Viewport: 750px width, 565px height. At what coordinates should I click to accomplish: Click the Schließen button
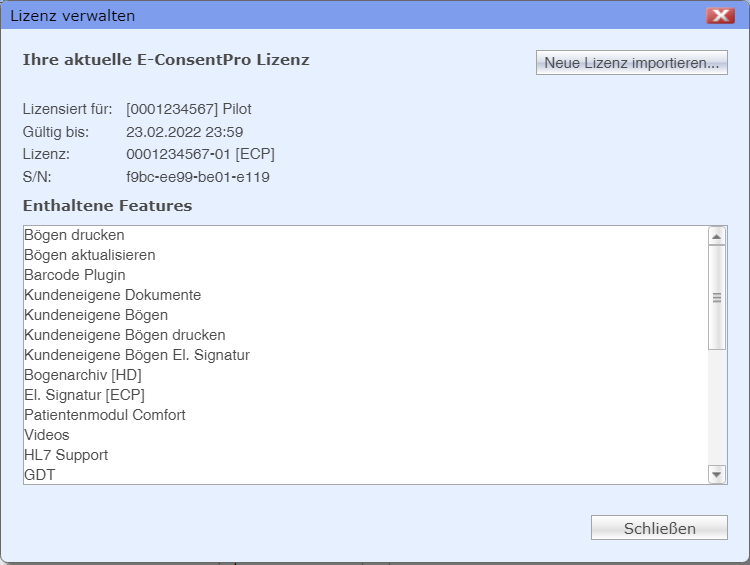(659, 528)
